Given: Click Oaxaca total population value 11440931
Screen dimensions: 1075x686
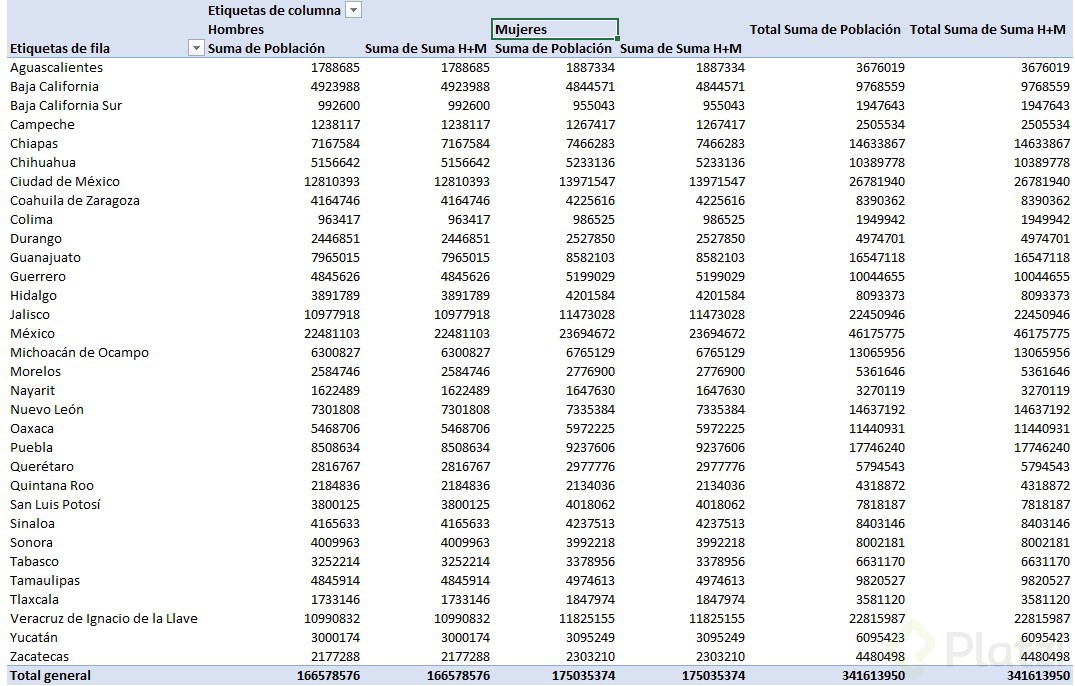Looking at the screenshot, I should [877, 428].
